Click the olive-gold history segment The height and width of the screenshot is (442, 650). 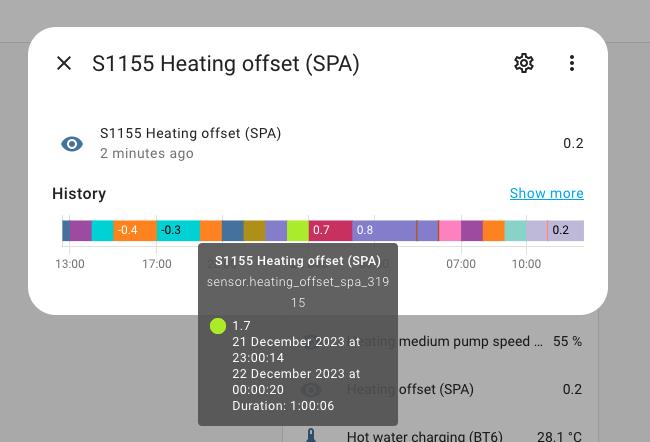(255, 230)
